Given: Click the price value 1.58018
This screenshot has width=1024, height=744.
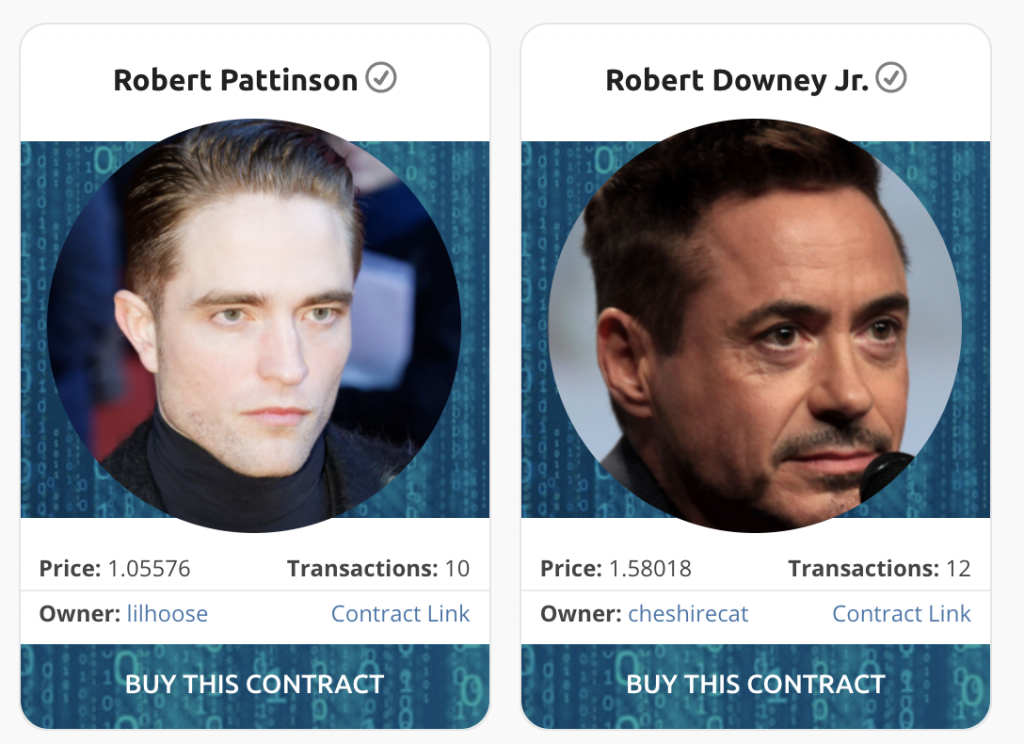Looking at the screenshot, I should (x=650, y=569).
